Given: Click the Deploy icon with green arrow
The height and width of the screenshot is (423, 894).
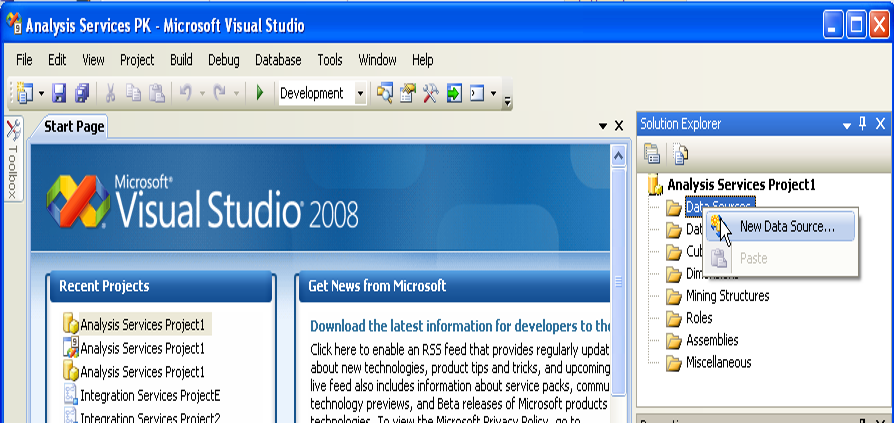Looking at the screenshot, I should coord(453,93).
